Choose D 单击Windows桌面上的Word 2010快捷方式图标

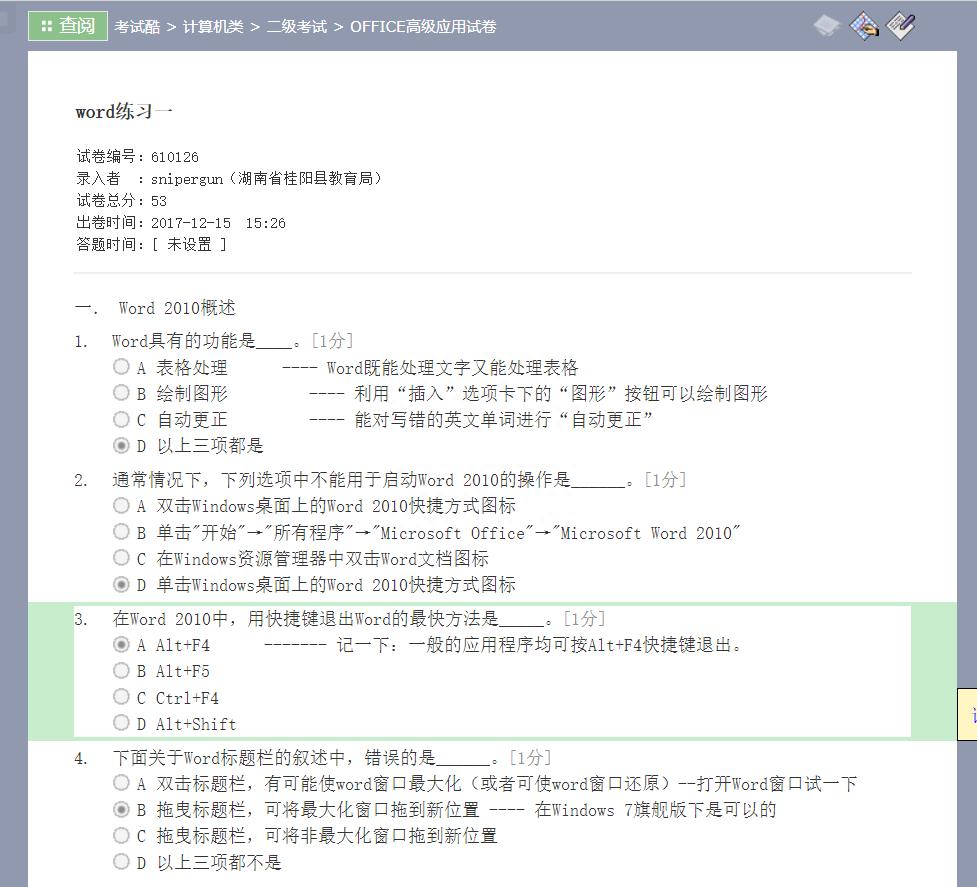point(122,584)
